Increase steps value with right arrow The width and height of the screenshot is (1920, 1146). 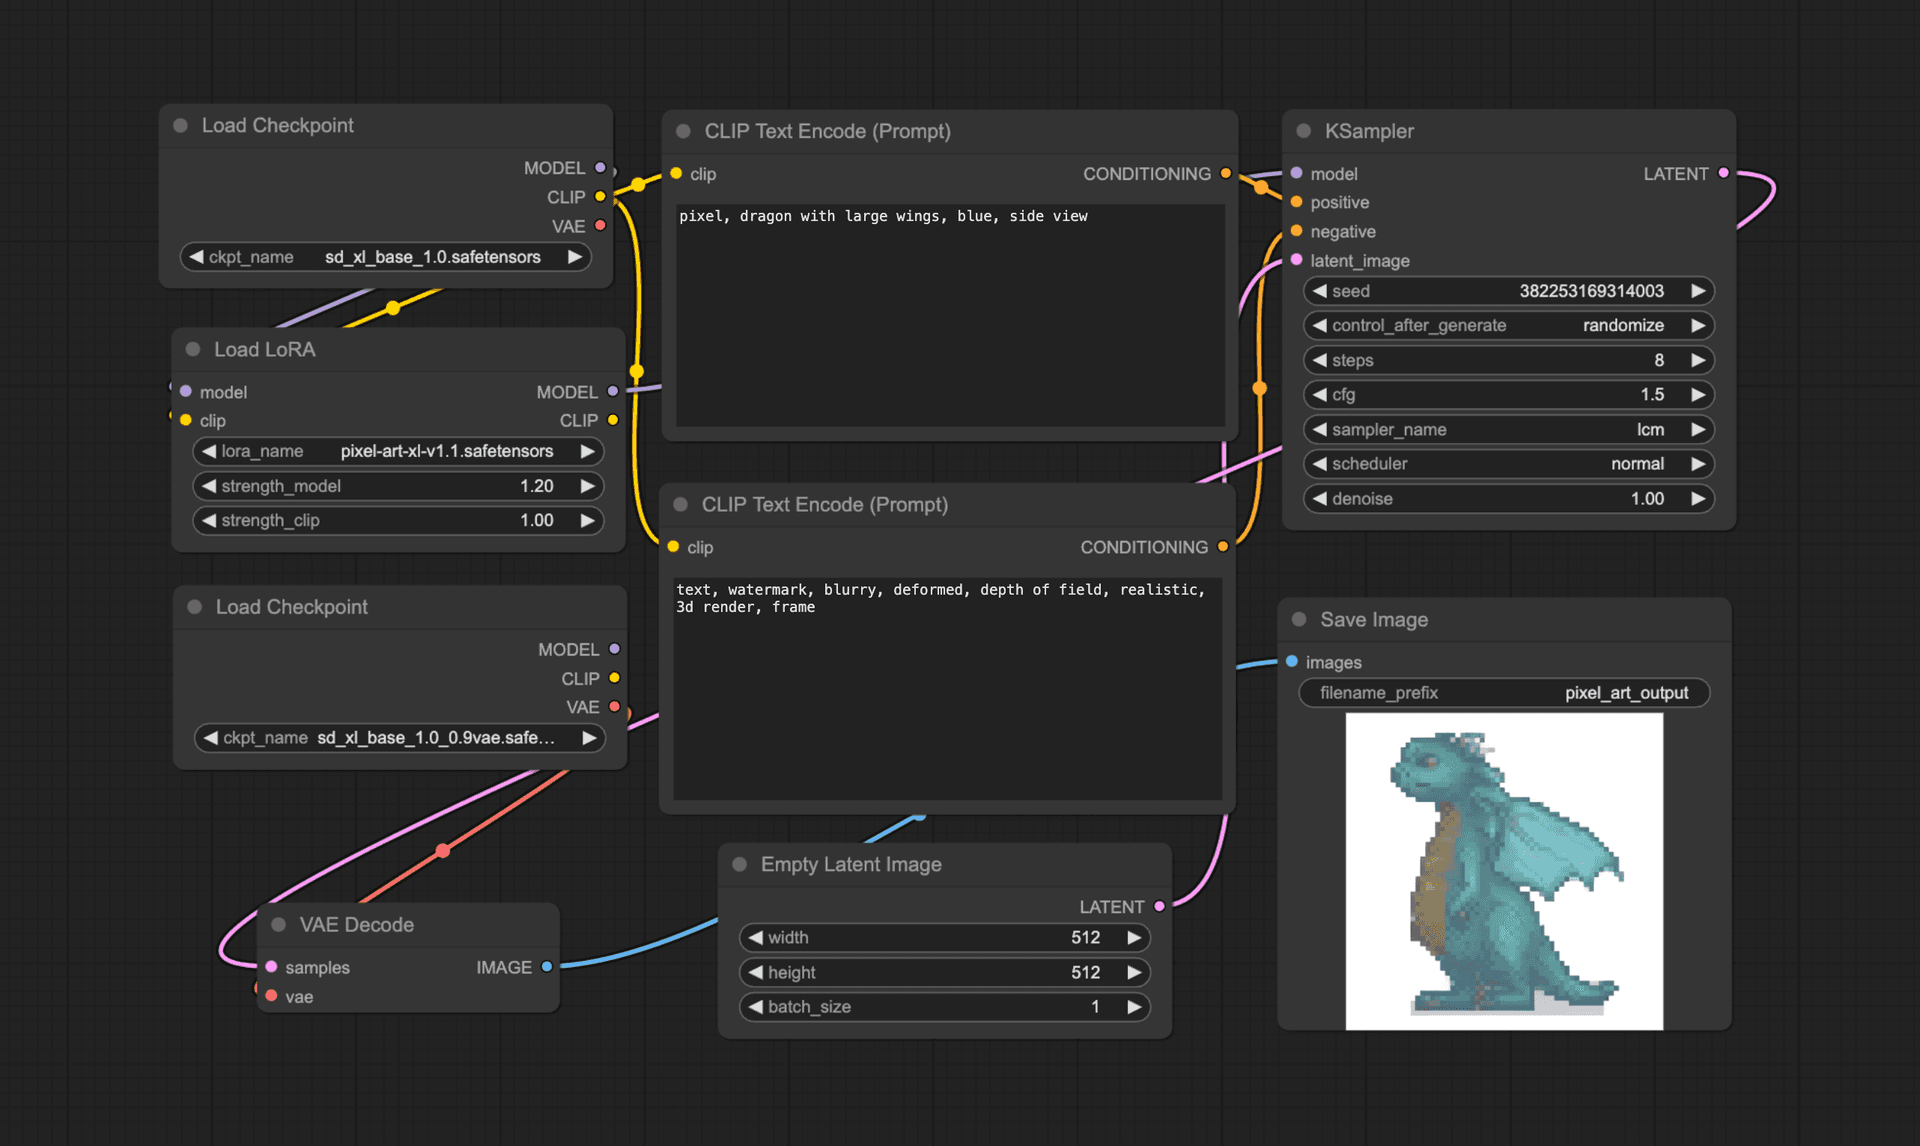tap(1697, 360)
